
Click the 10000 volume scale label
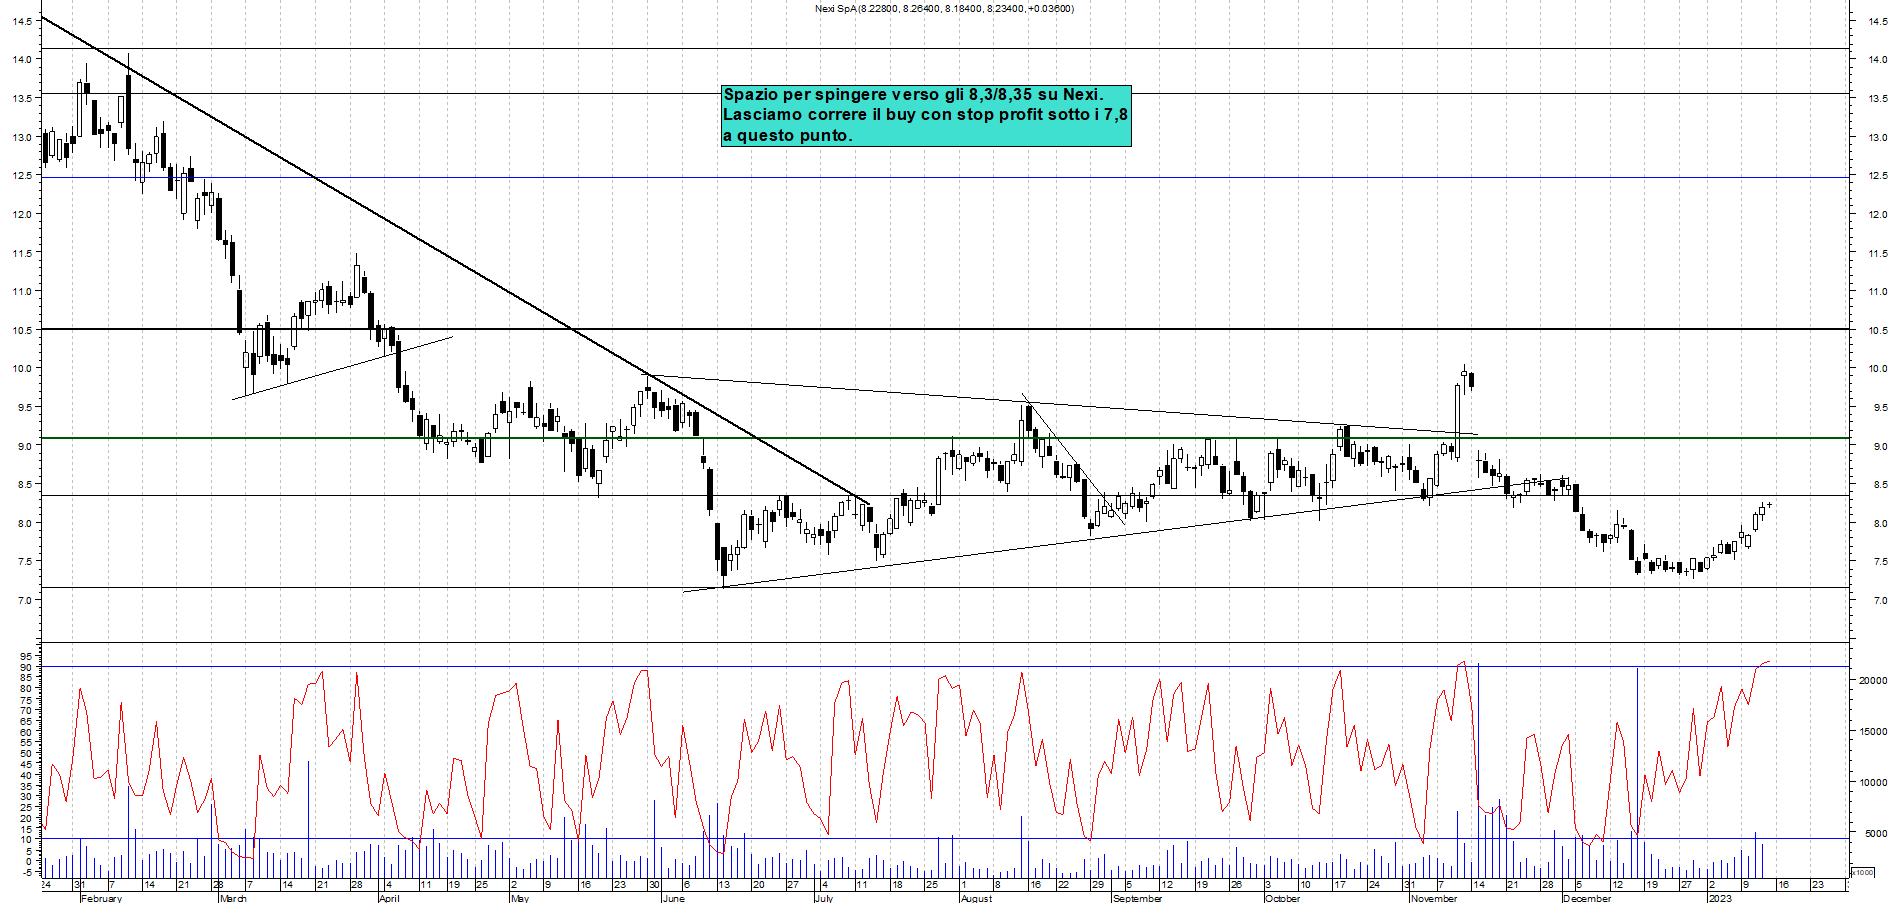1872,782
